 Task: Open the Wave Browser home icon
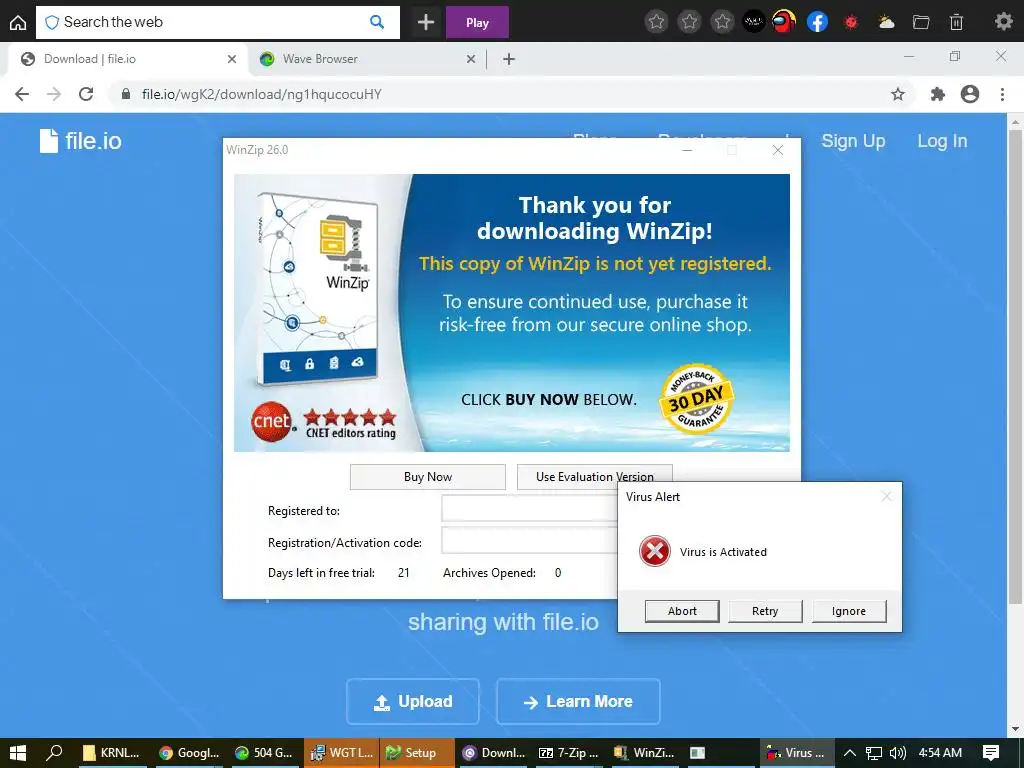18,22
